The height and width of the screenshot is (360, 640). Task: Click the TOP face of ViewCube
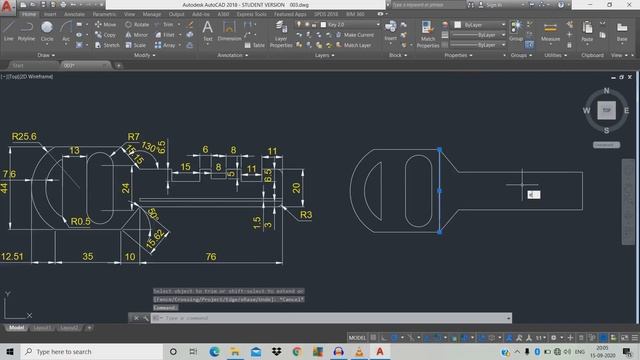[x=607, y=111]
